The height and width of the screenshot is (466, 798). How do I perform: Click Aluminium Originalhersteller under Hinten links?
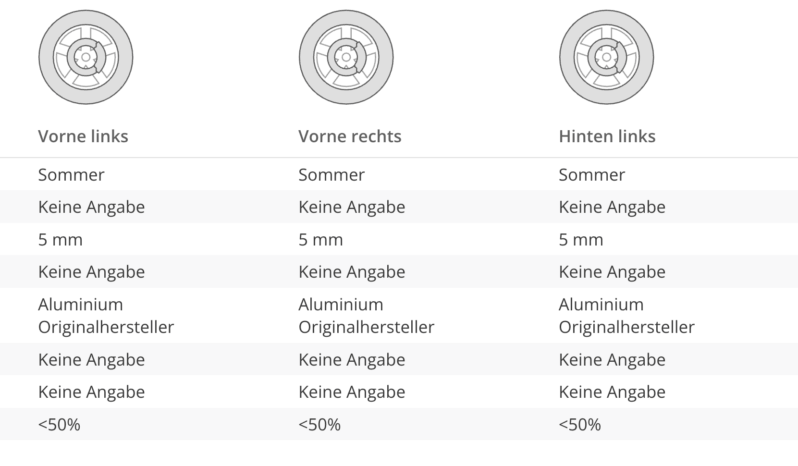[x=626, y=315]
